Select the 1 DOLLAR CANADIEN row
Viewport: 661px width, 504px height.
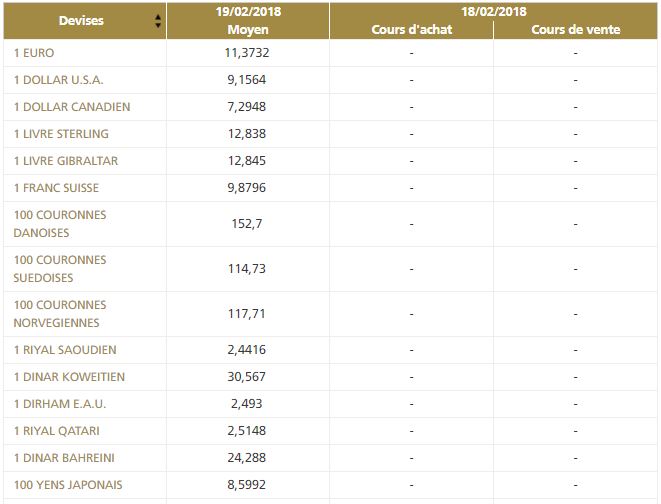(72, 107)
